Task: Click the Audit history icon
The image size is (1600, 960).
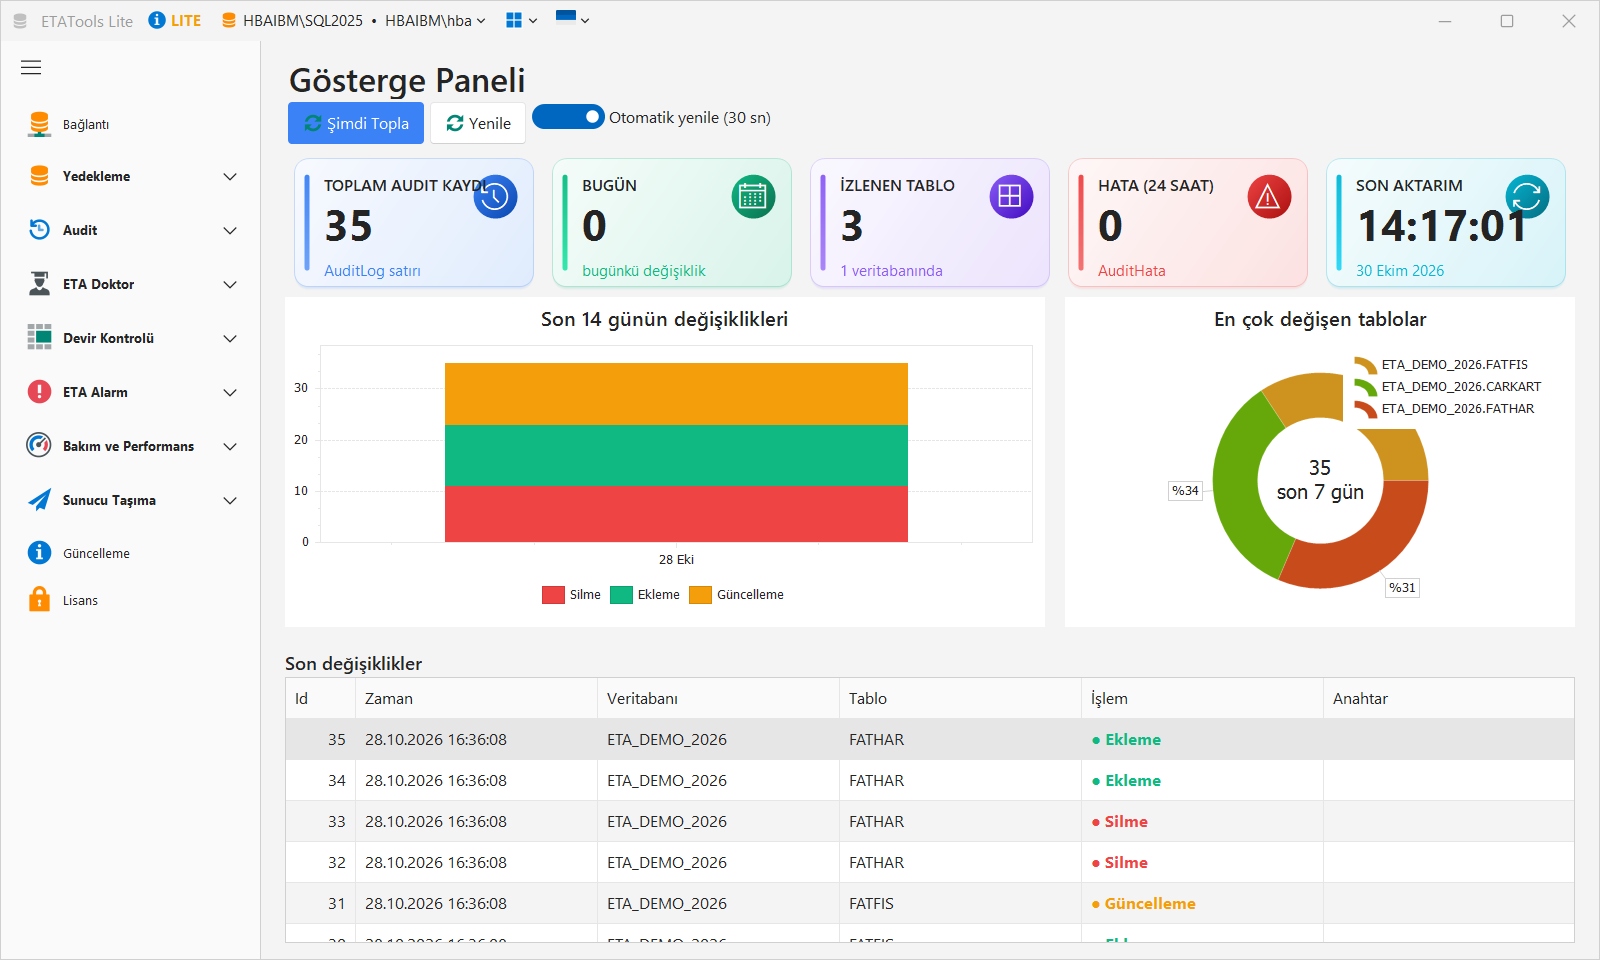Action: (x=39, y=230)
